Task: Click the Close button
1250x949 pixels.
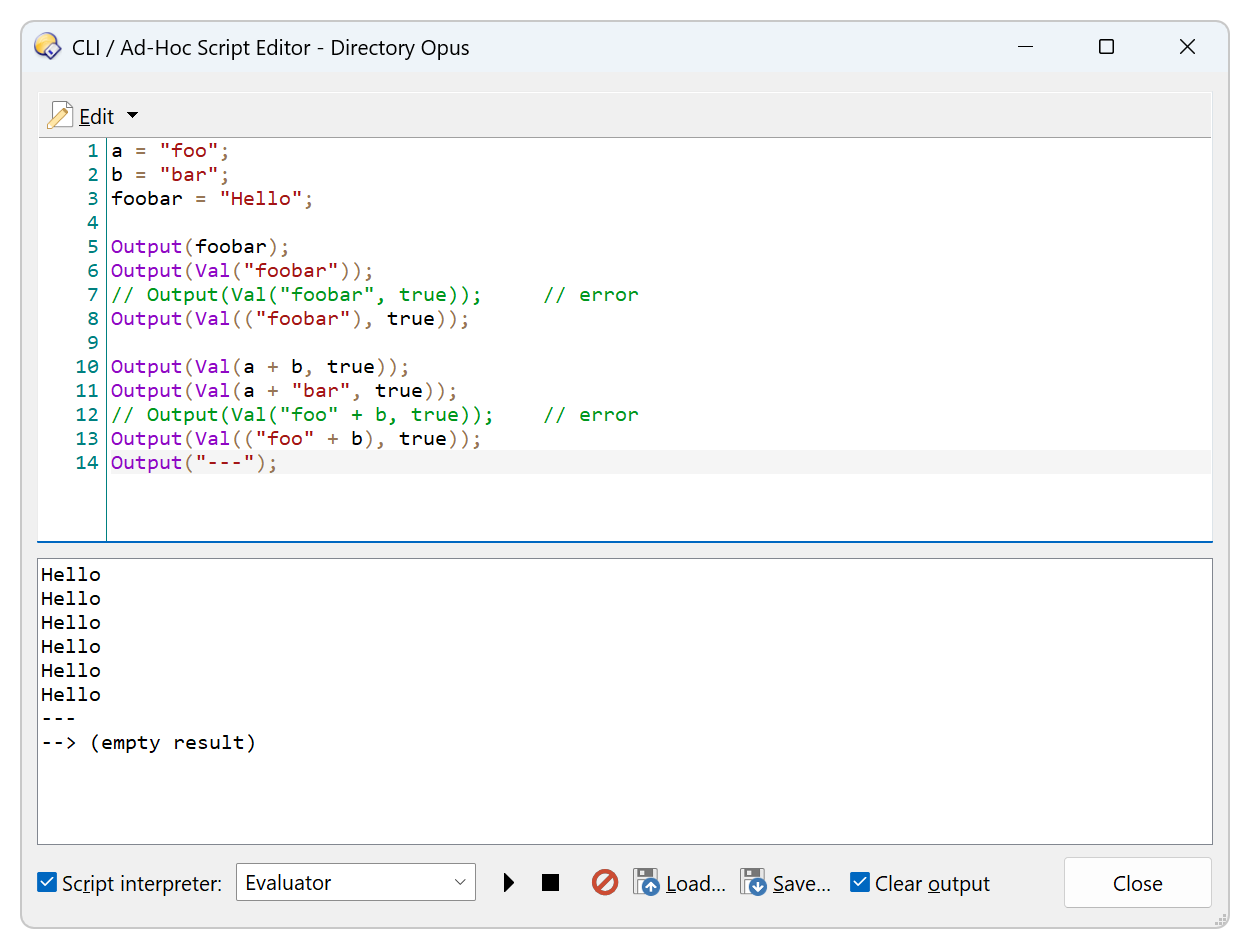Action: (x=1138, y=883)
